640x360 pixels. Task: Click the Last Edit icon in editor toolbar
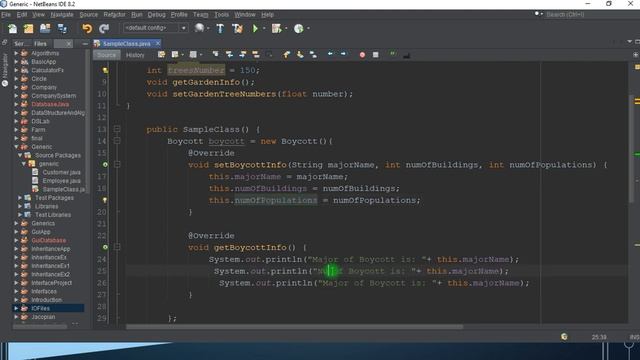click(x=162, y=55)
